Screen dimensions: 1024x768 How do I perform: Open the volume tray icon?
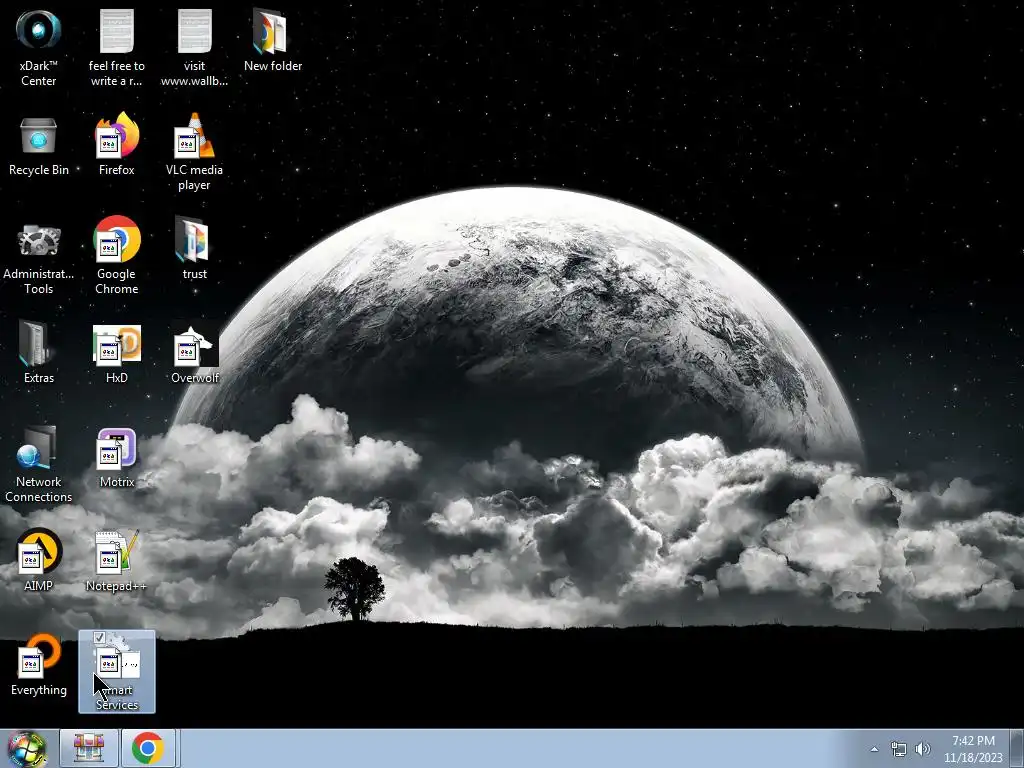(923, 749)
